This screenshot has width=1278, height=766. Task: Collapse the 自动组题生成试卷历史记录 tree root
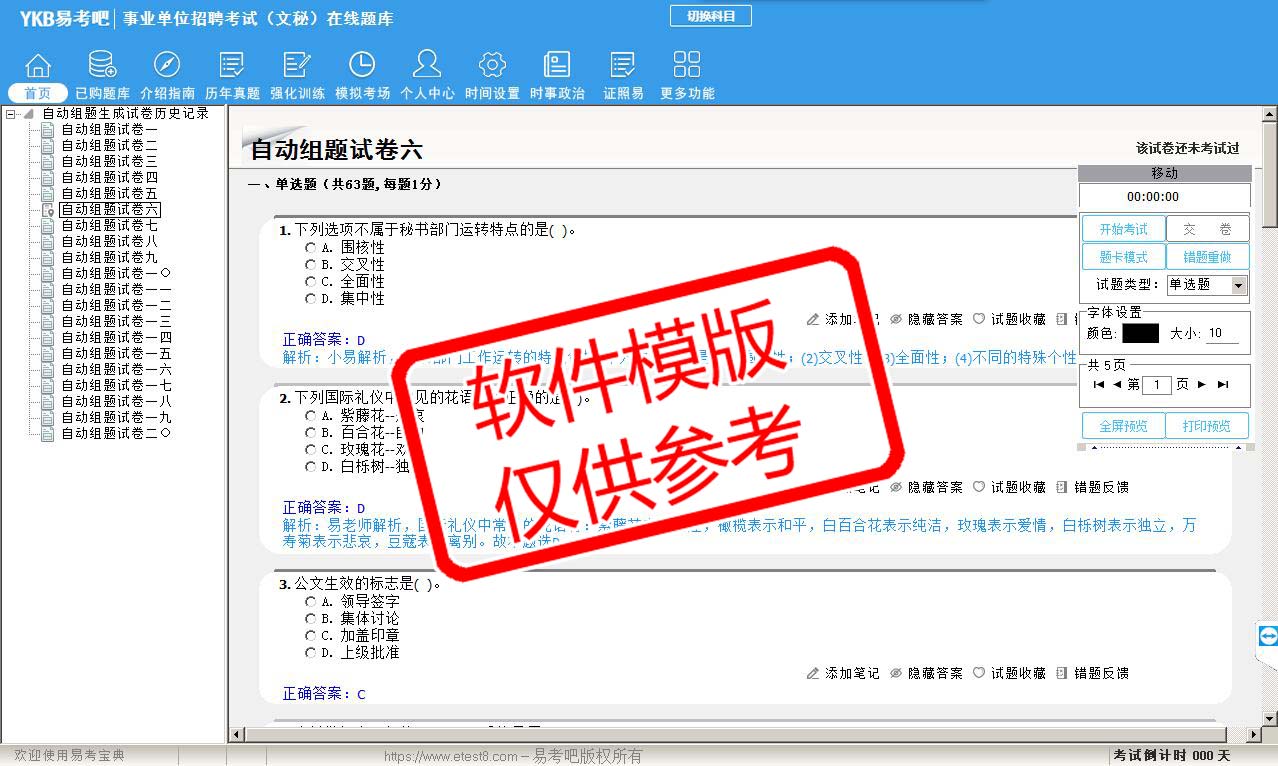point(11,114)
